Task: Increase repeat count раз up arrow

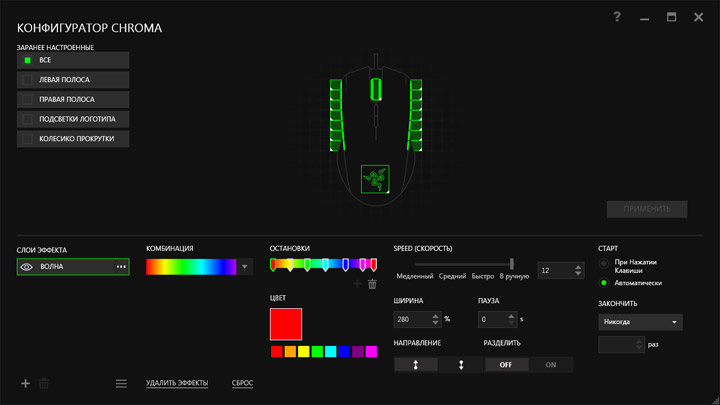Action: (x=639, y=341)
